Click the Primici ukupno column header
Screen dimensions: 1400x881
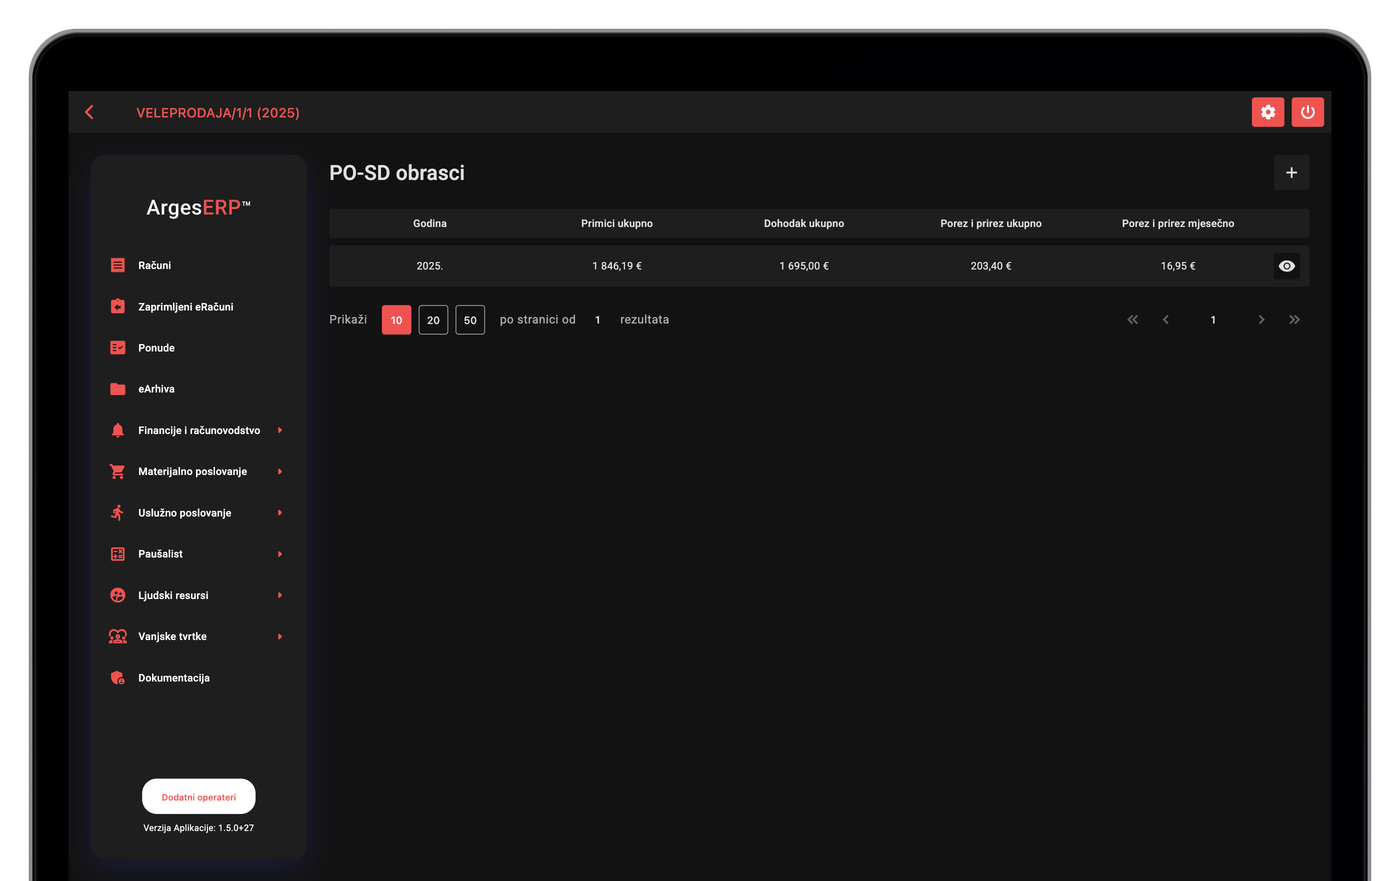tap(617, 223)
